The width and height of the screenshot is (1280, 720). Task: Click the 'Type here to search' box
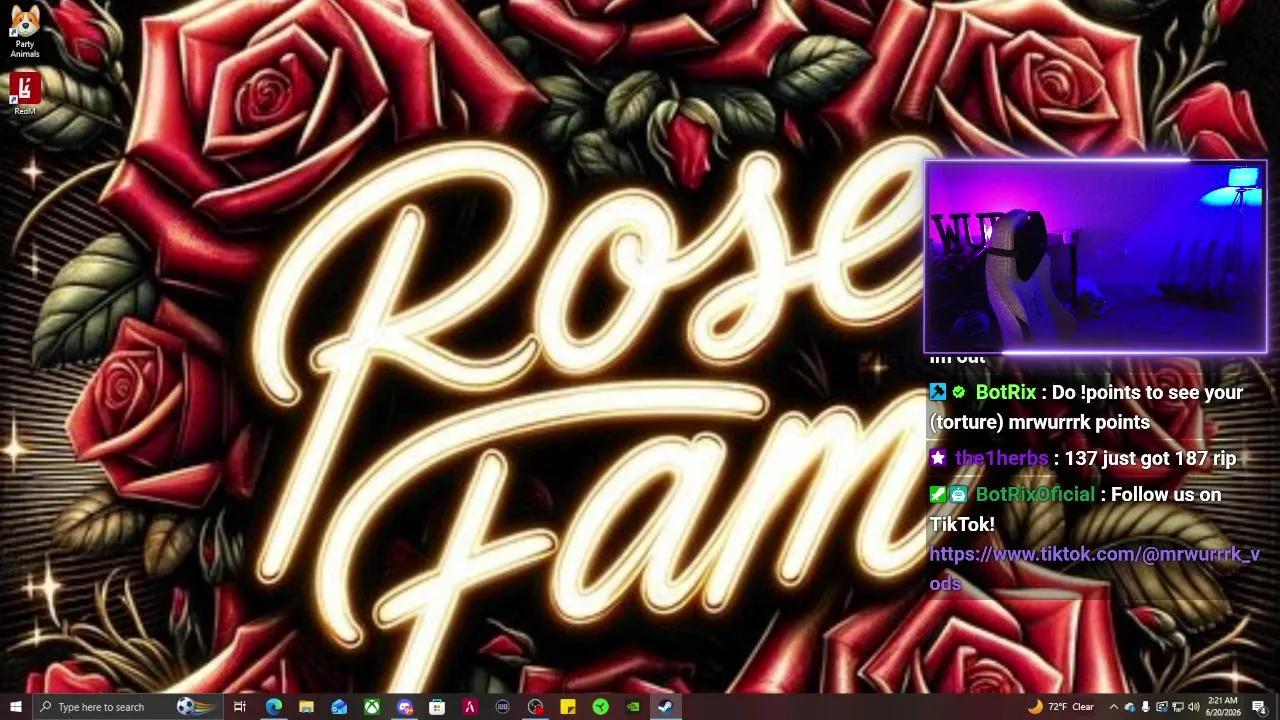[128, 707]
